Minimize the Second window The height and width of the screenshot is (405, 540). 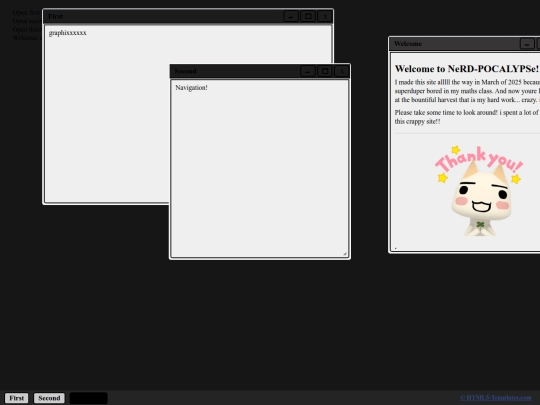(308, 71)
